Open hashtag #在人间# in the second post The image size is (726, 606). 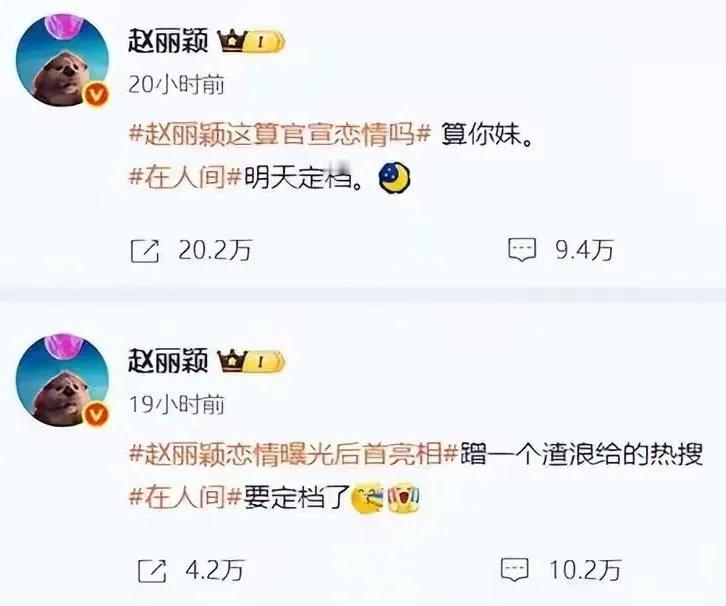pyautogui.click(x=185, y=497)
